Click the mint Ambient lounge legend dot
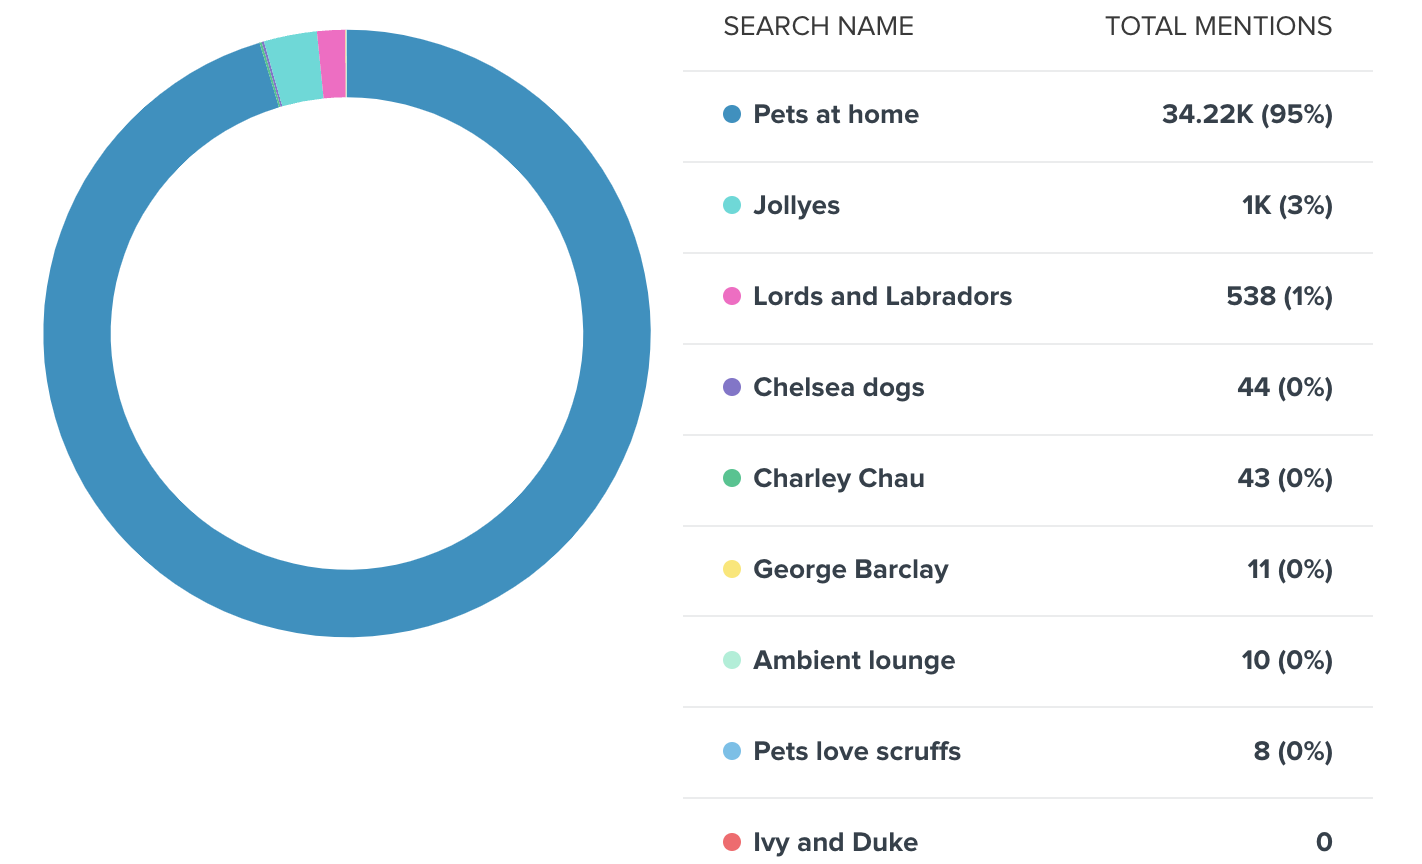1422x864 pixels. tap(732, 660)
